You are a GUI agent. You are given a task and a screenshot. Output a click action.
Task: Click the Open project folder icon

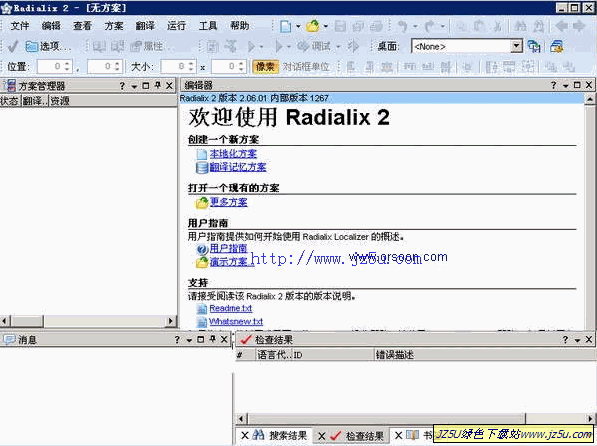tap(313, 26)
